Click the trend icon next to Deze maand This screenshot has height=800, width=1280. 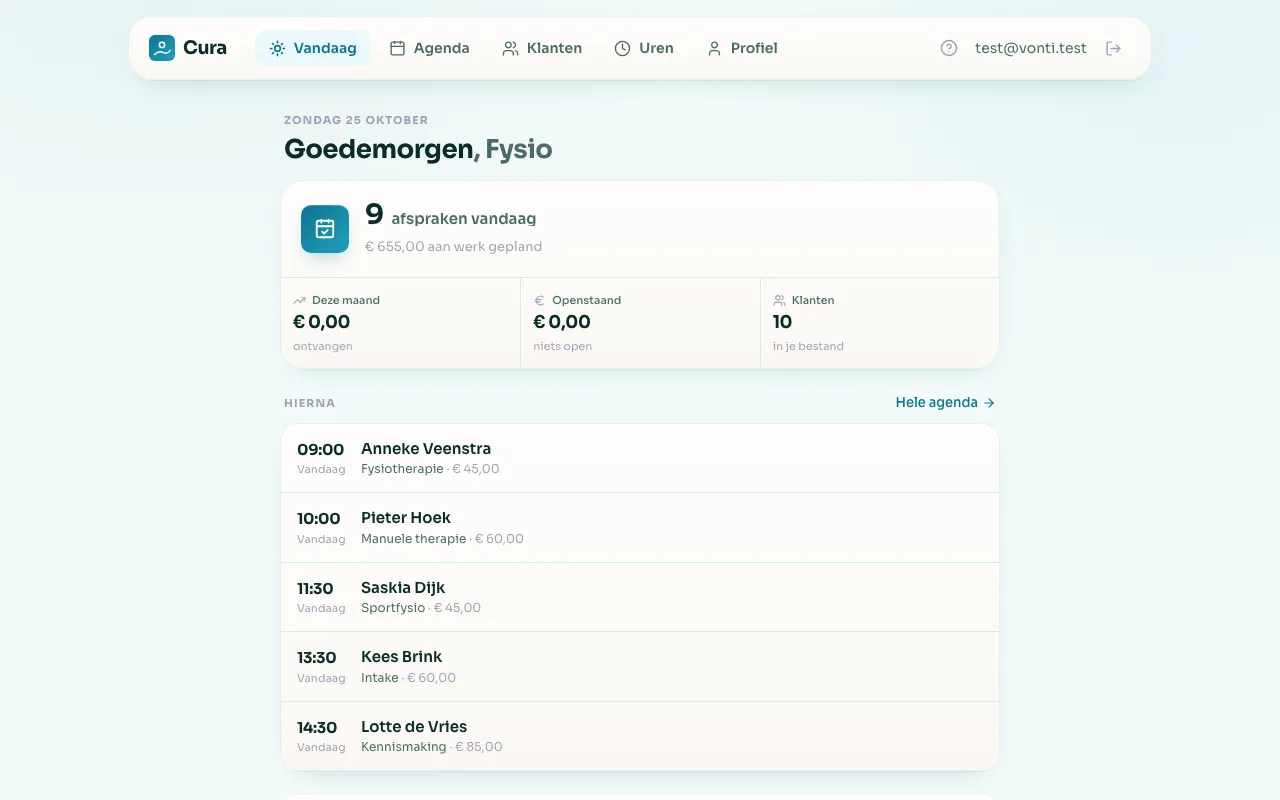click(x=299, y=300)
